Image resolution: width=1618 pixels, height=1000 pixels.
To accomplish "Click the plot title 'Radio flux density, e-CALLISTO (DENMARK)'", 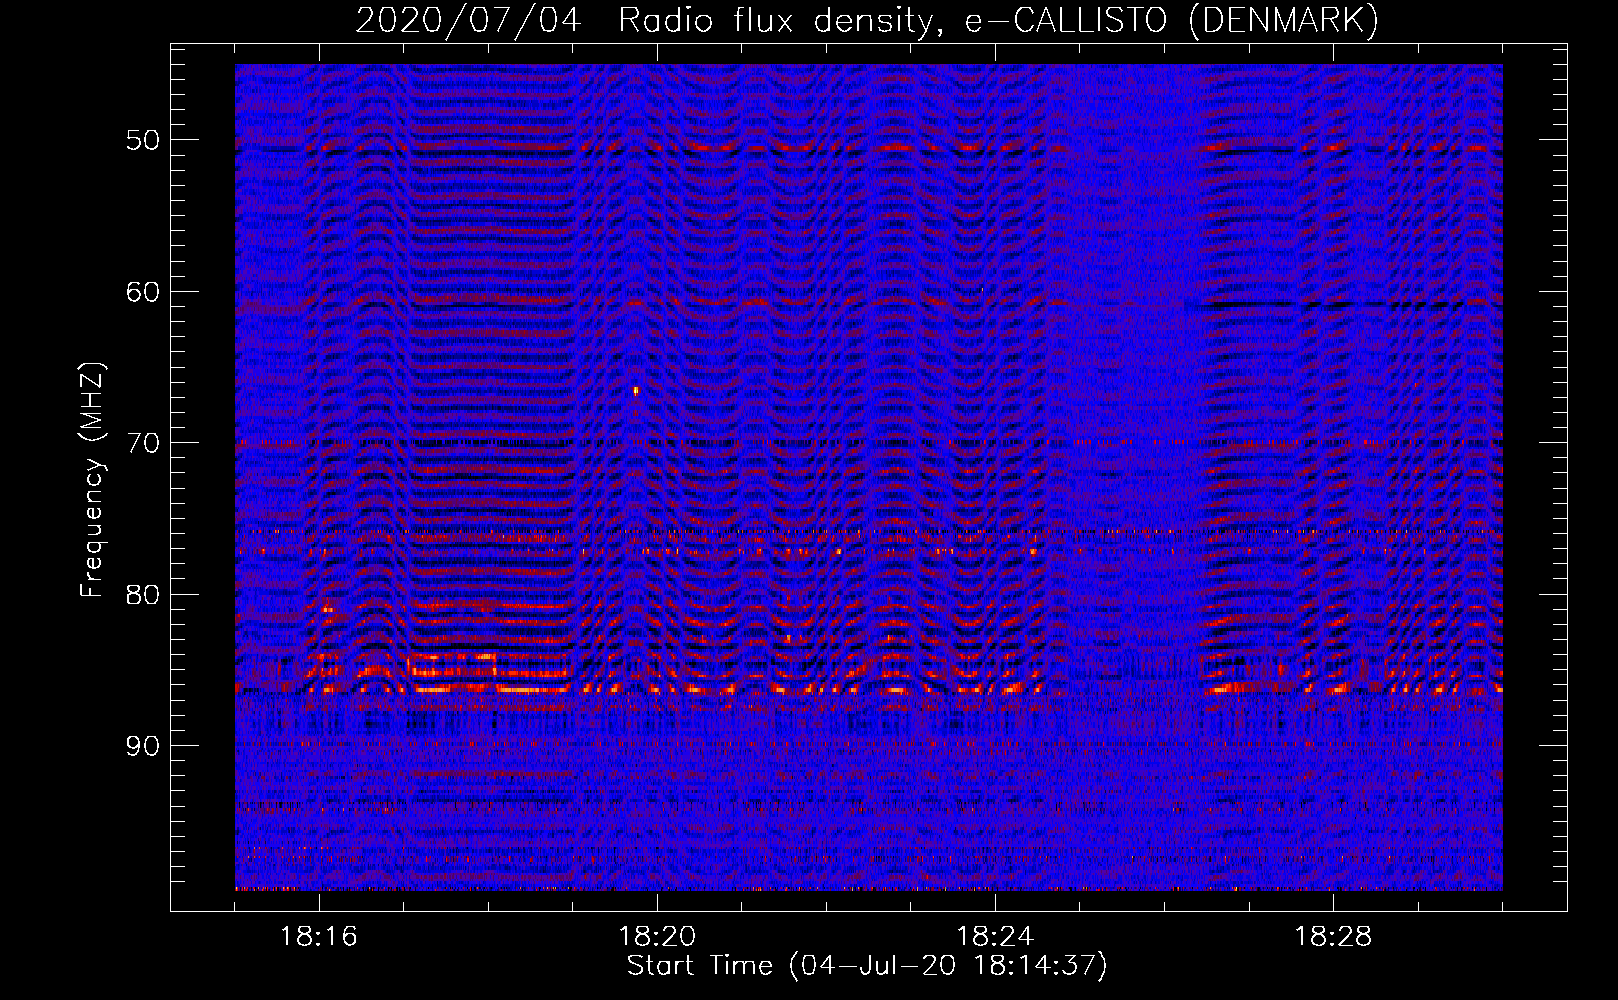I will (998, 20).
